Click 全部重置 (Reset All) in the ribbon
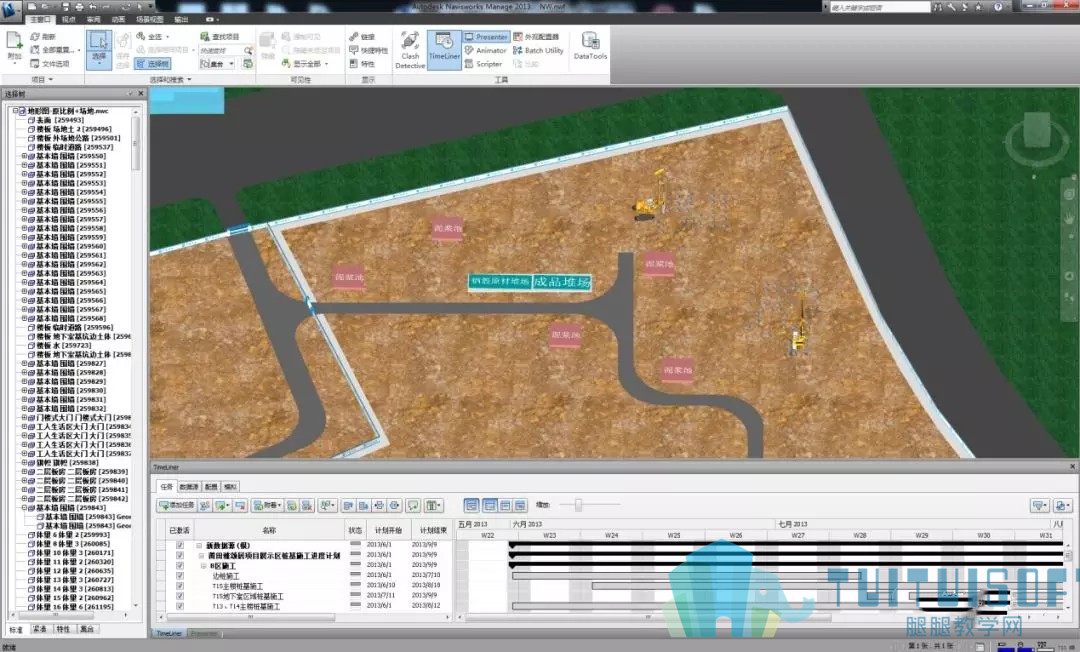Screen dimensions: 1080x652 coord(55,50)
